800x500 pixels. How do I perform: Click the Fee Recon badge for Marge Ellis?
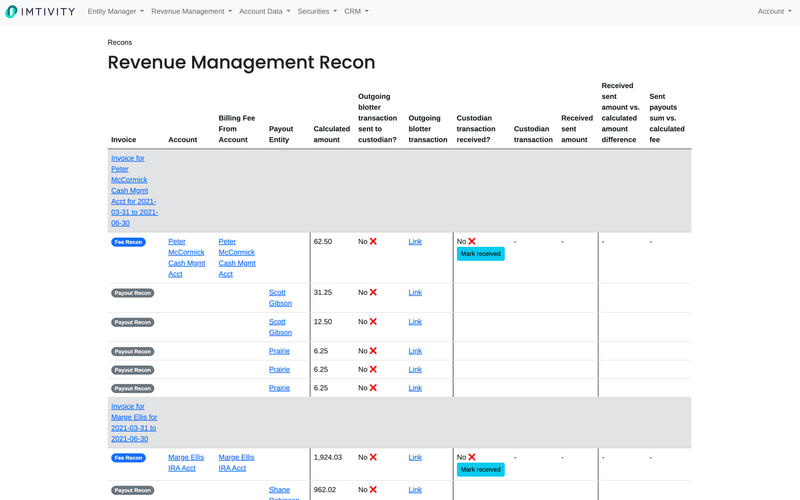tap(128, 458)
